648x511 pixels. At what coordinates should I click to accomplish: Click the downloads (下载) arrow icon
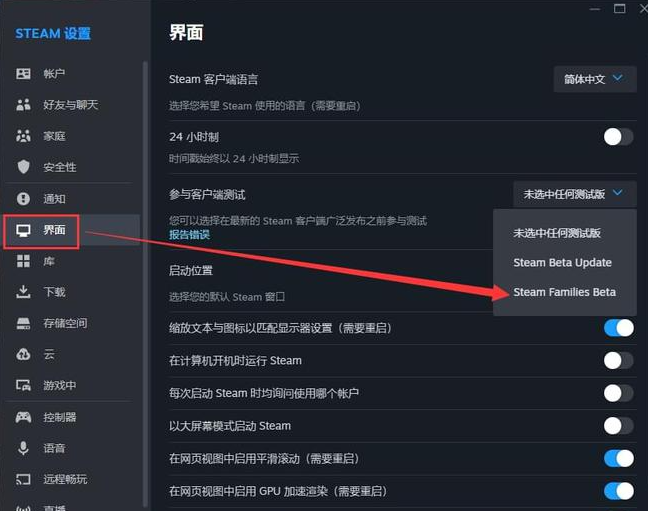pyautogui.click(x=23, y=292)
